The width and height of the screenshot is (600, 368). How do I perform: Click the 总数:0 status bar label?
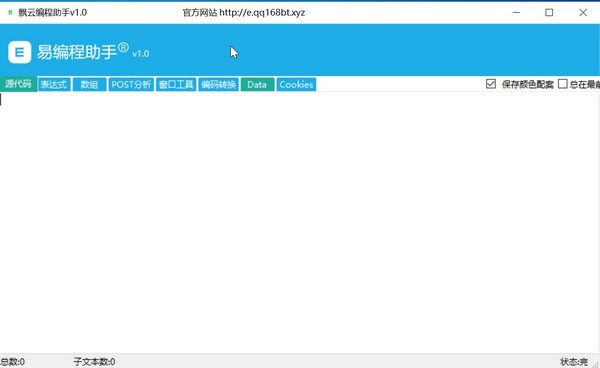[x=12, y=361]
